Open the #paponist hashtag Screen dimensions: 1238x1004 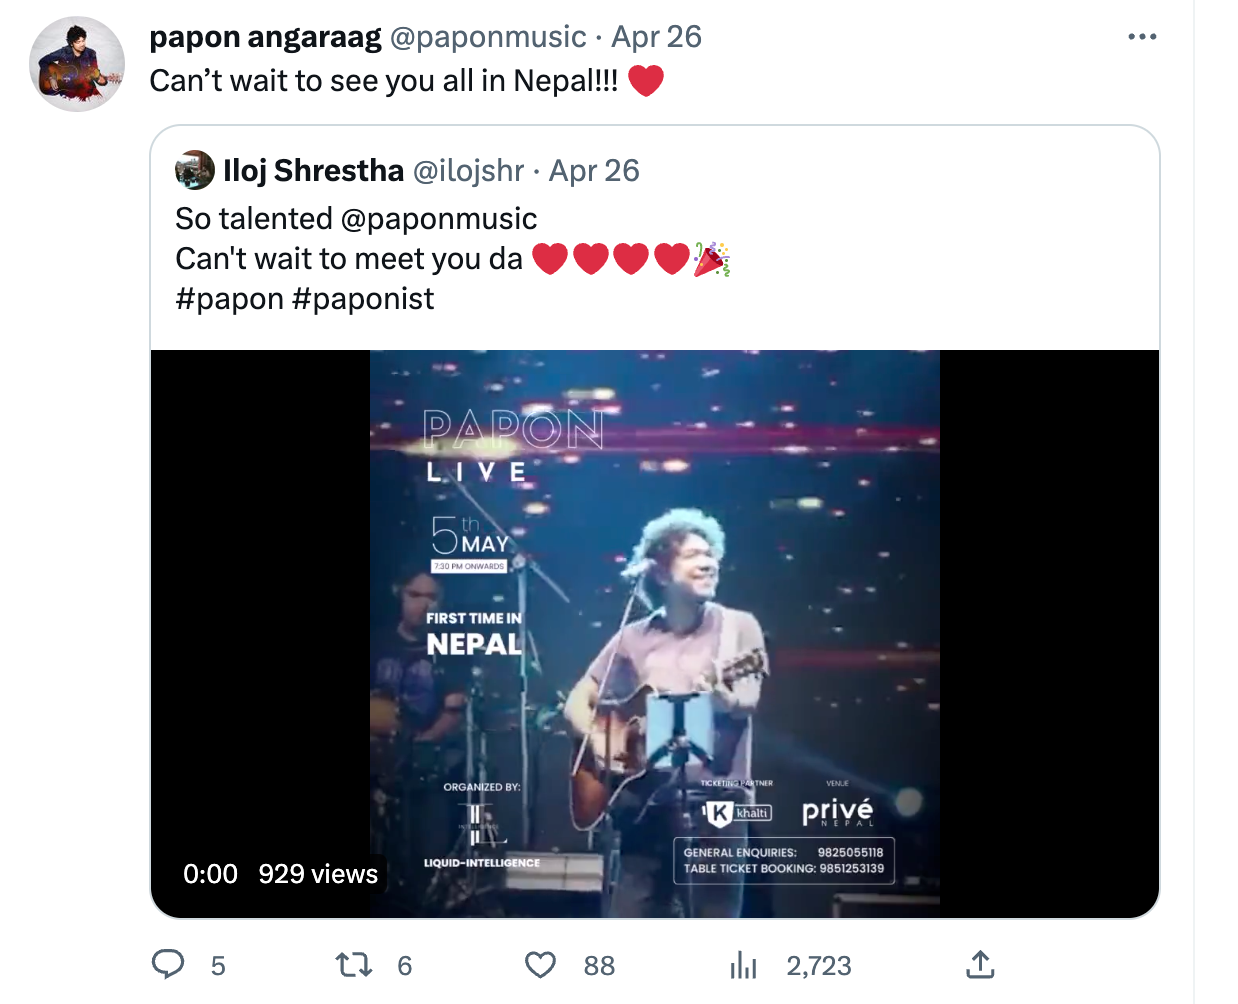363,299
